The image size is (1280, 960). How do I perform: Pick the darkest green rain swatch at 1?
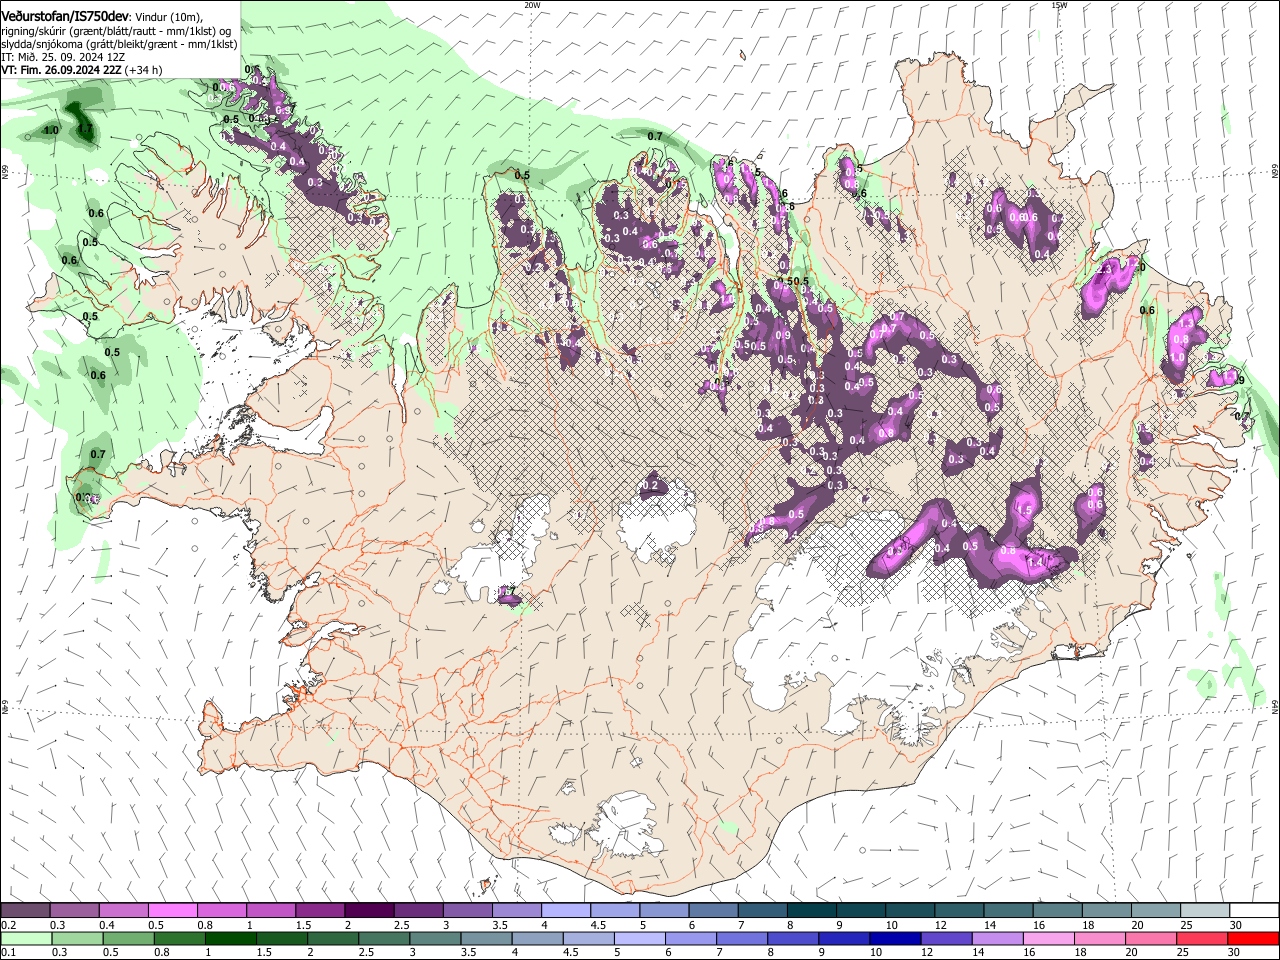coord(231,939)
